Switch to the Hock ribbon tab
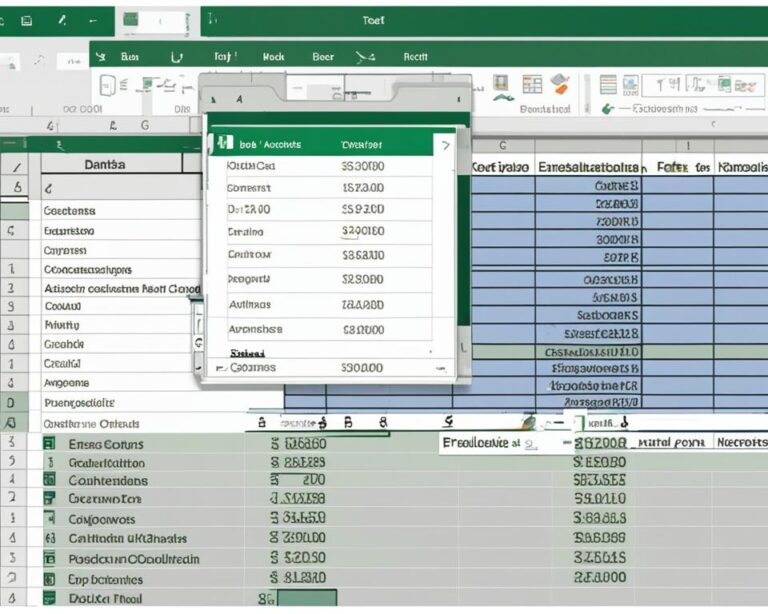Image resolution: width=768 pixels, height=614 pixels. coord(273,57)
